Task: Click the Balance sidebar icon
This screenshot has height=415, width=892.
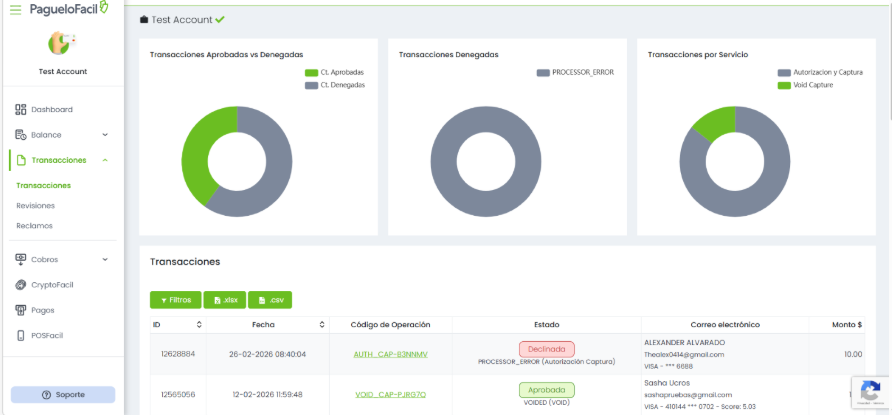Action: click(x=21, y=134)
